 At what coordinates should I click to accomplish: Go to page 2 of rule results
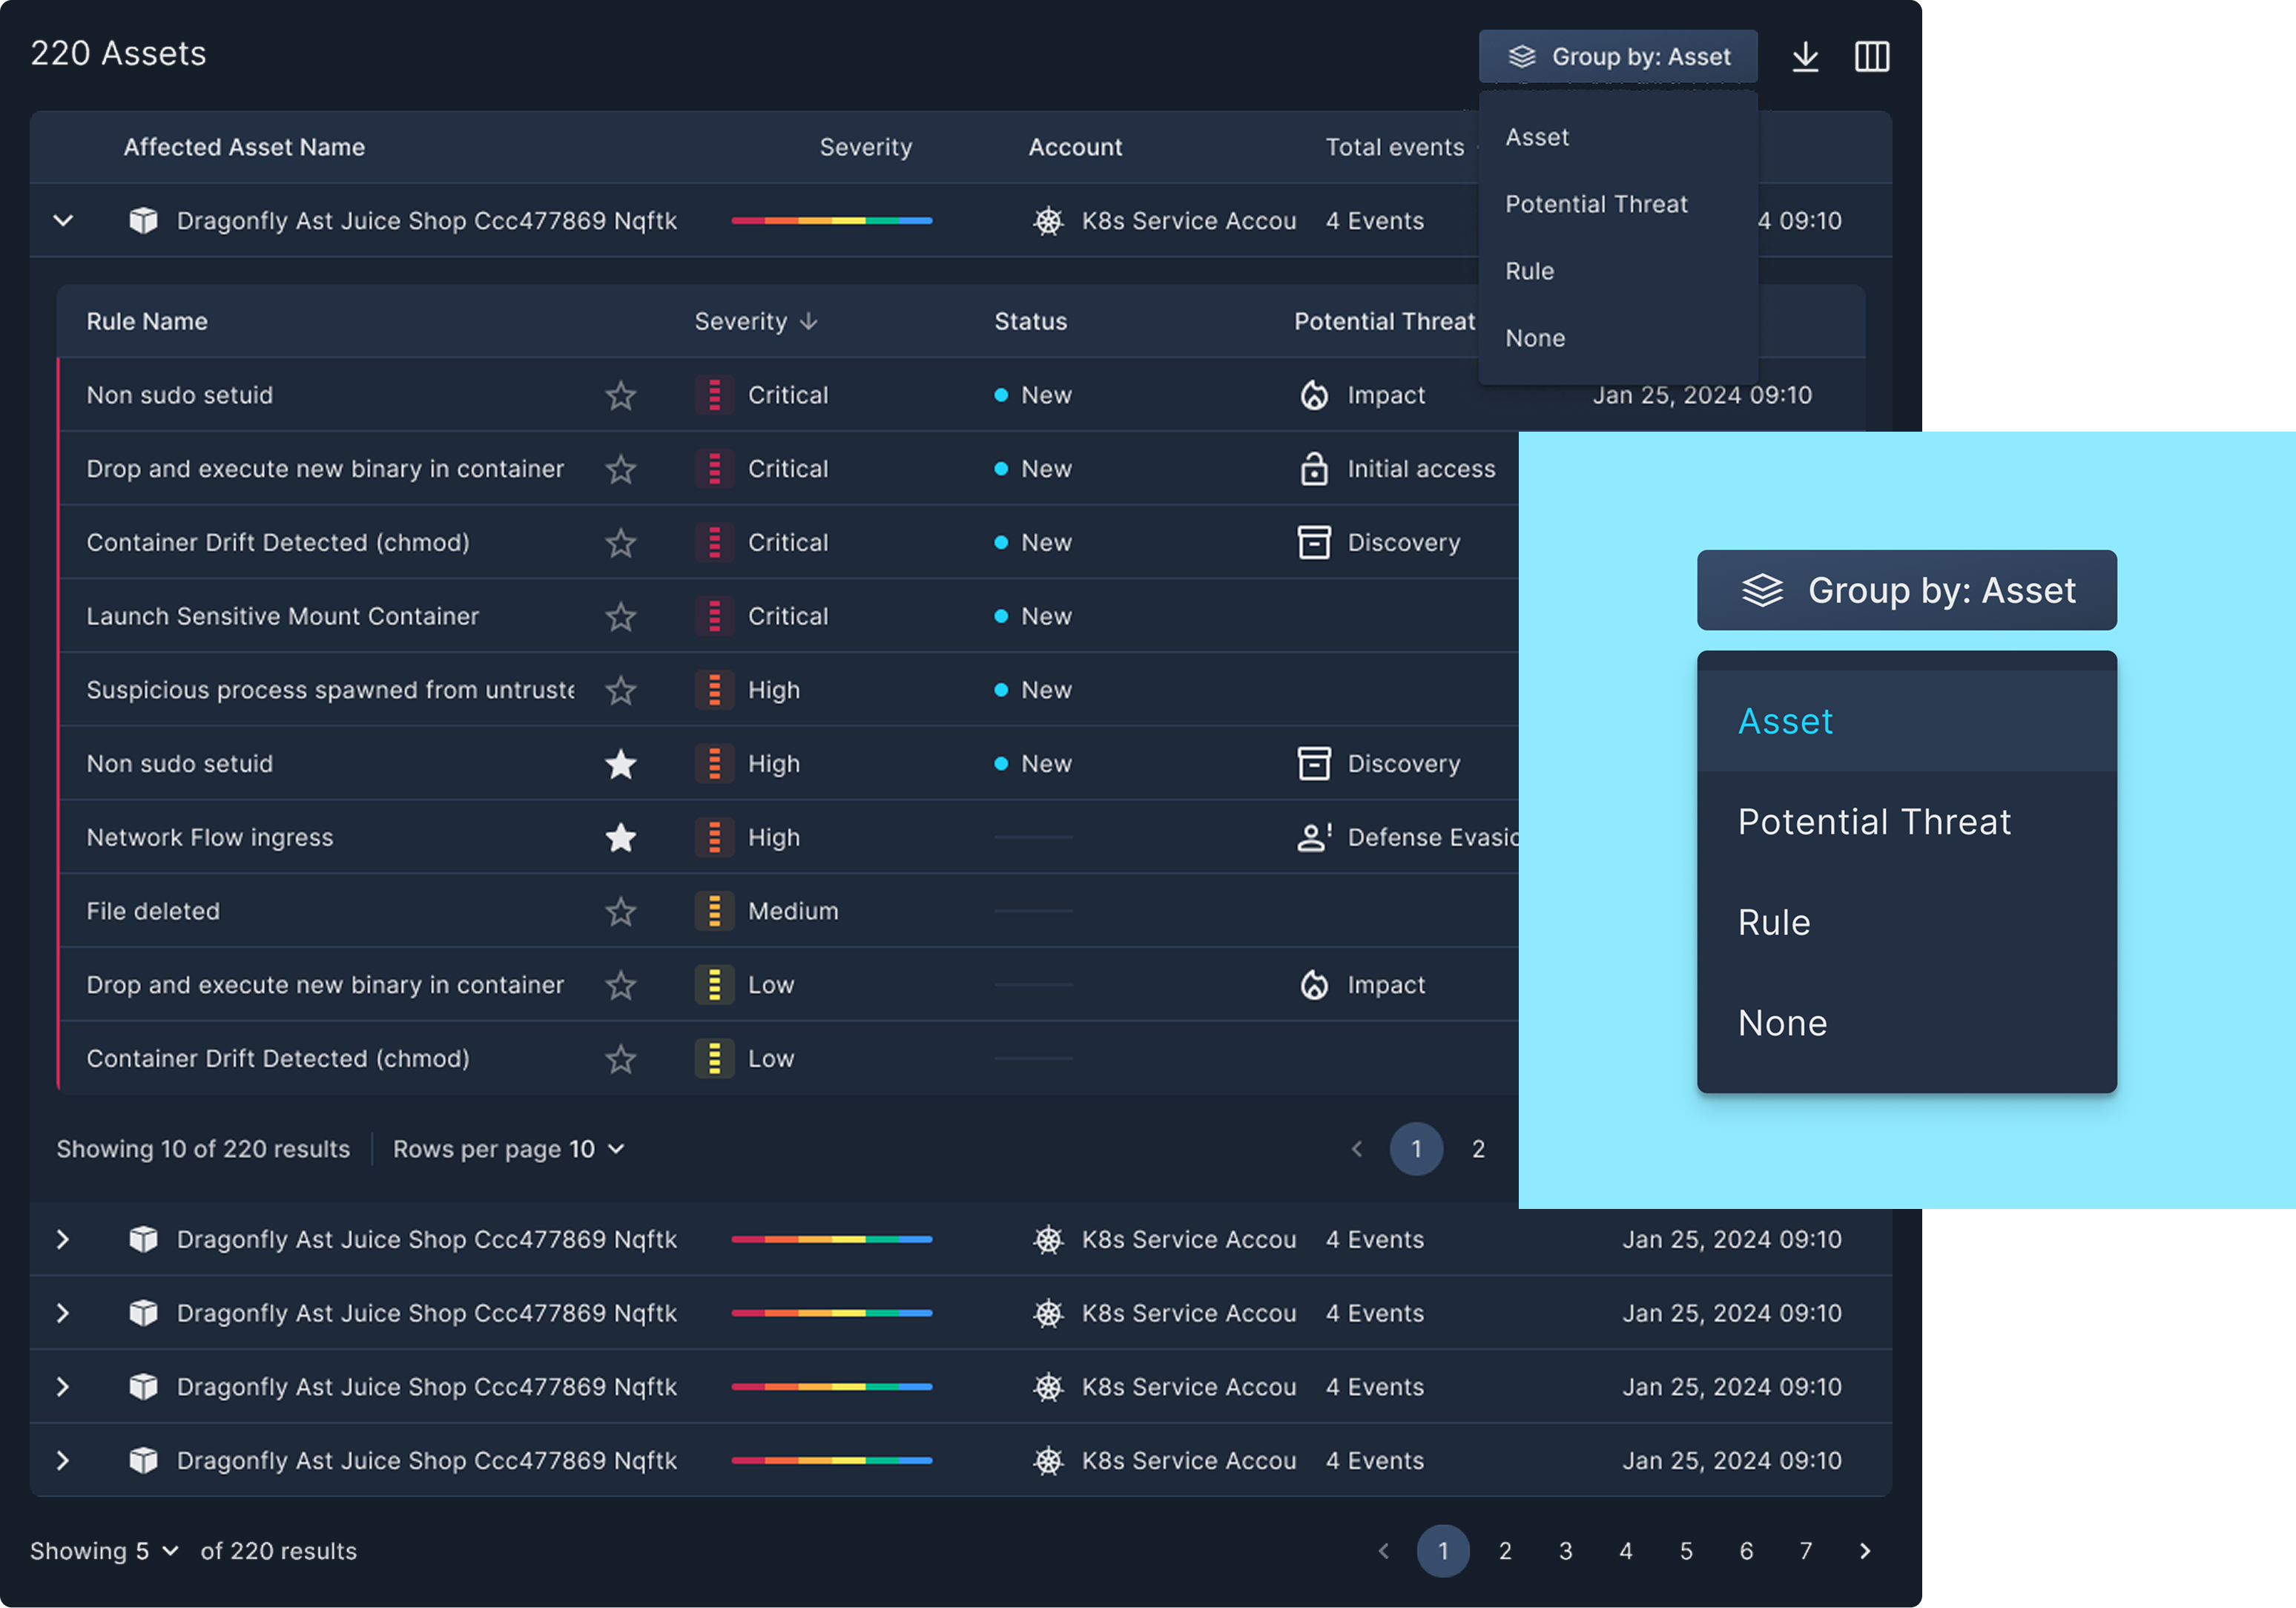click(1478, 1149)
